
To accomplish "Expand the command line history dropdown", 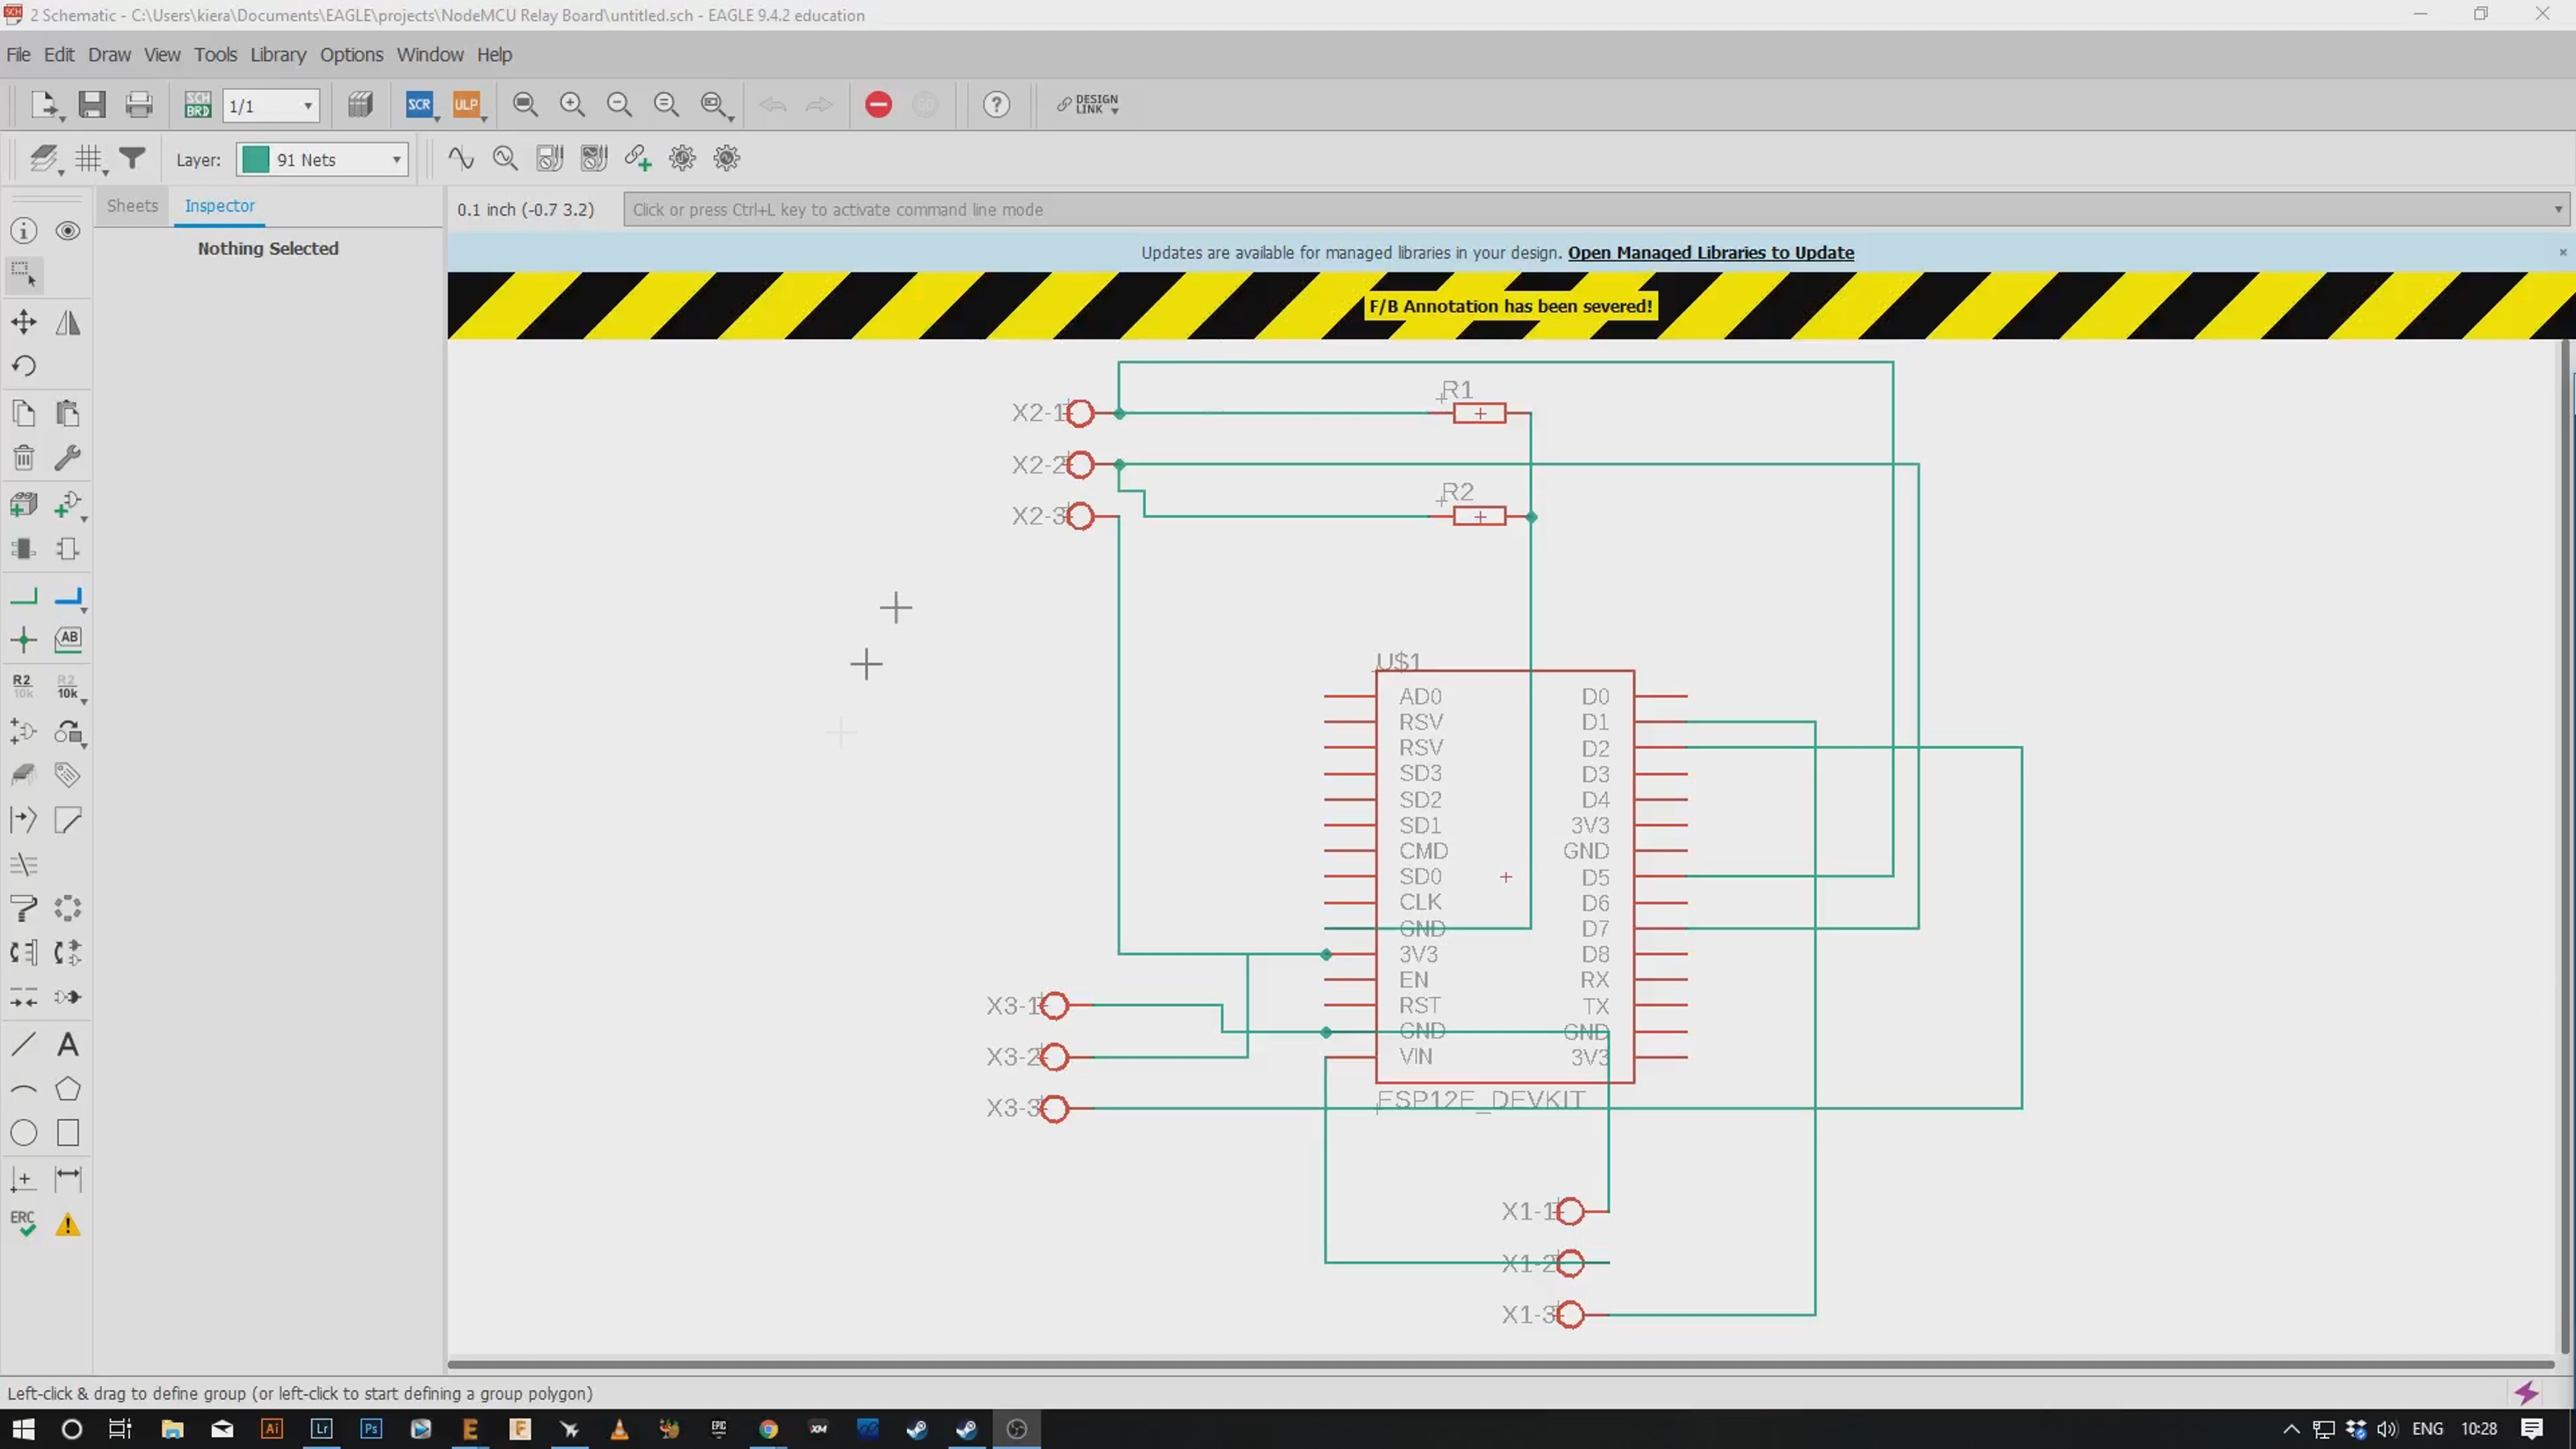I will click(x=2558, y=210).
